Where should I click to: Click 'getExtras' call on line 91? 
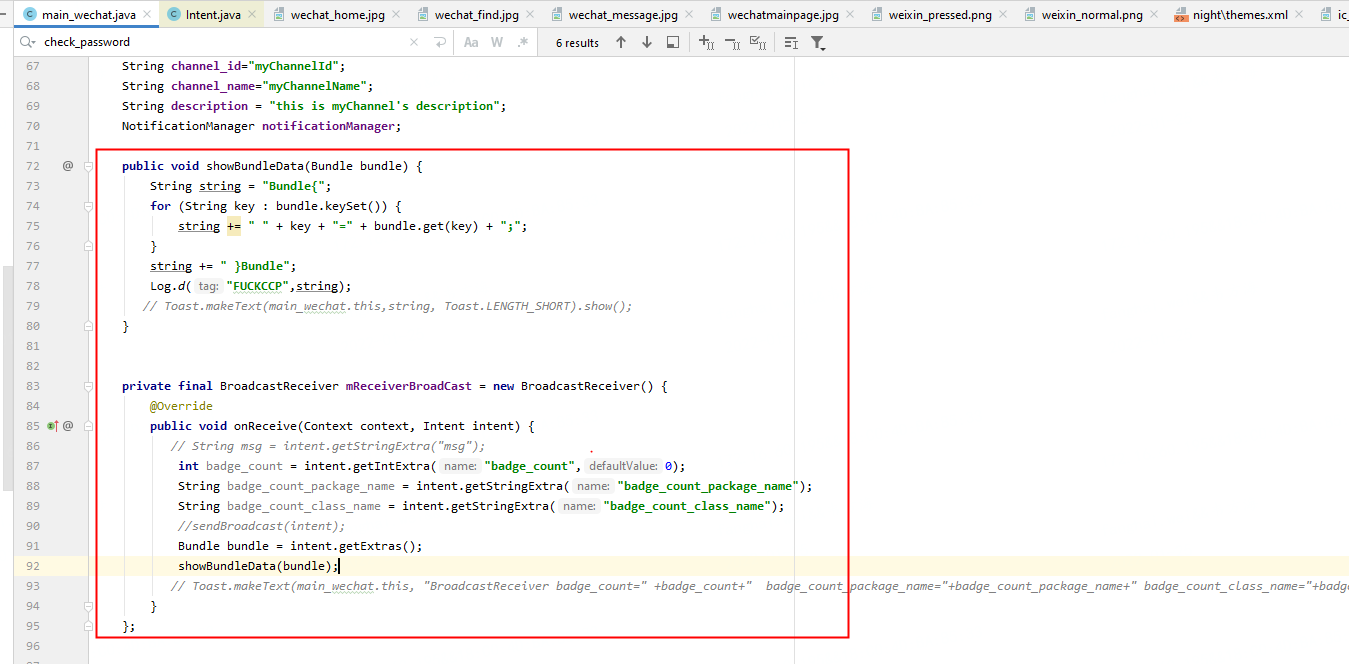tap(372, 546)
